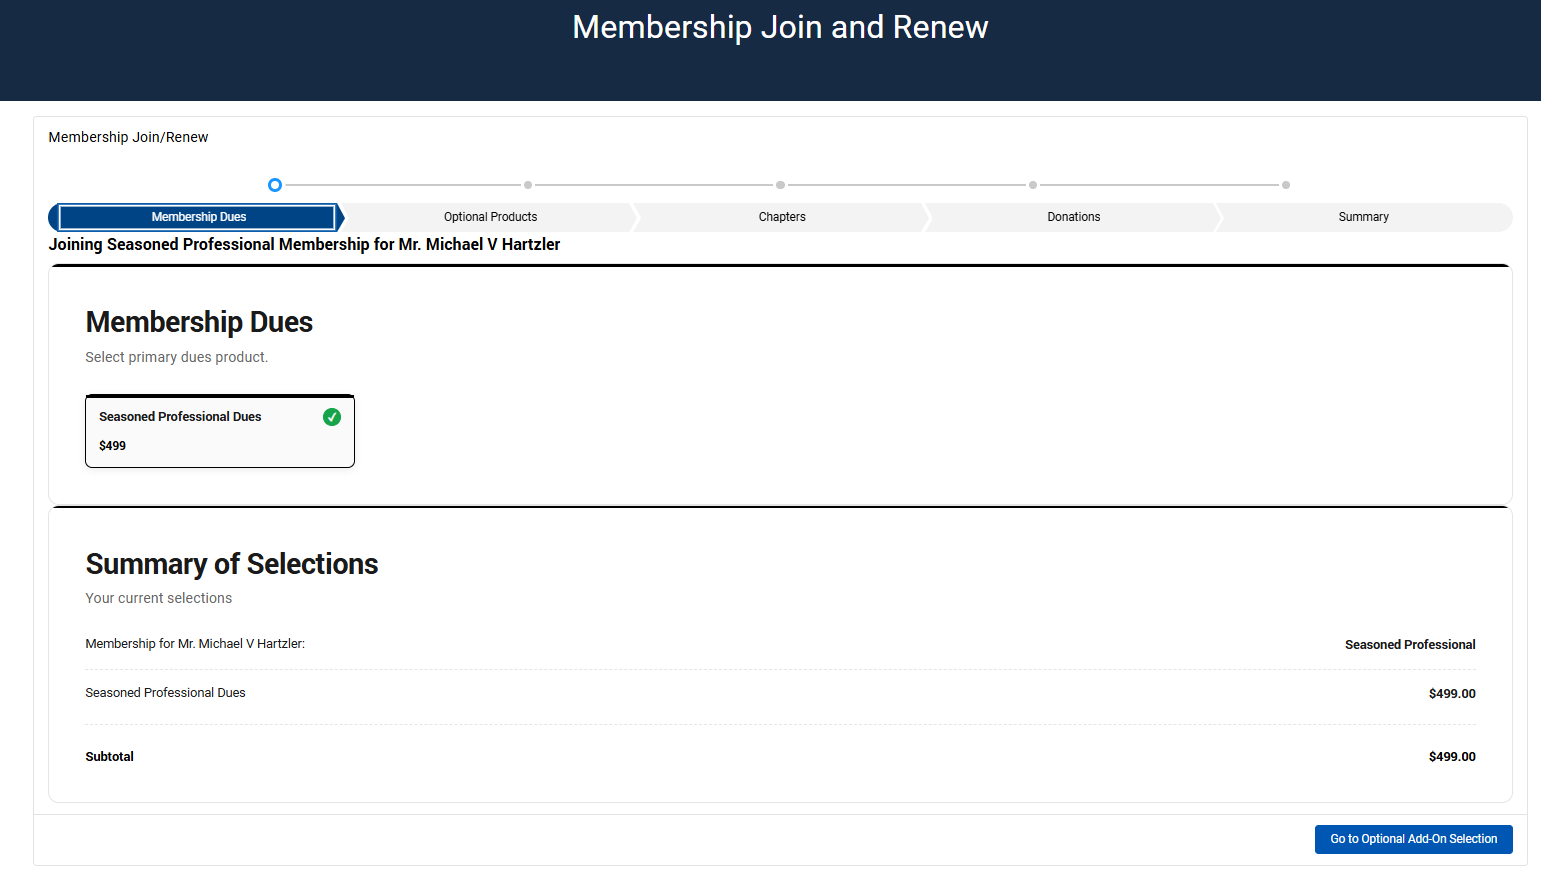Go to the Summary step tab
The image size is (1541, 878).
1363,217
